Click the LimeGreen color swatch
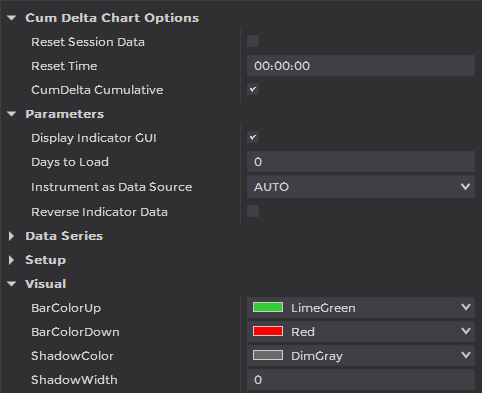 point(268,307)
